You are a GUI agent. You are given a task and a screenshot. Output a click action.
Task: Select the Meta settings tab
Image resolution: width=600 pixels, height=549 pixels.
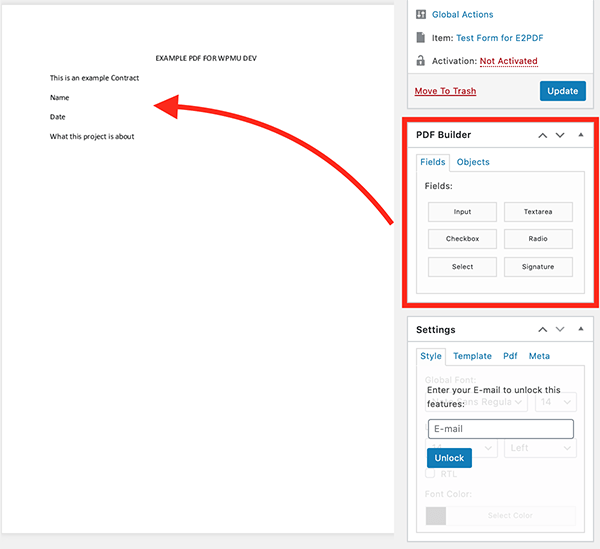[539, 356]
